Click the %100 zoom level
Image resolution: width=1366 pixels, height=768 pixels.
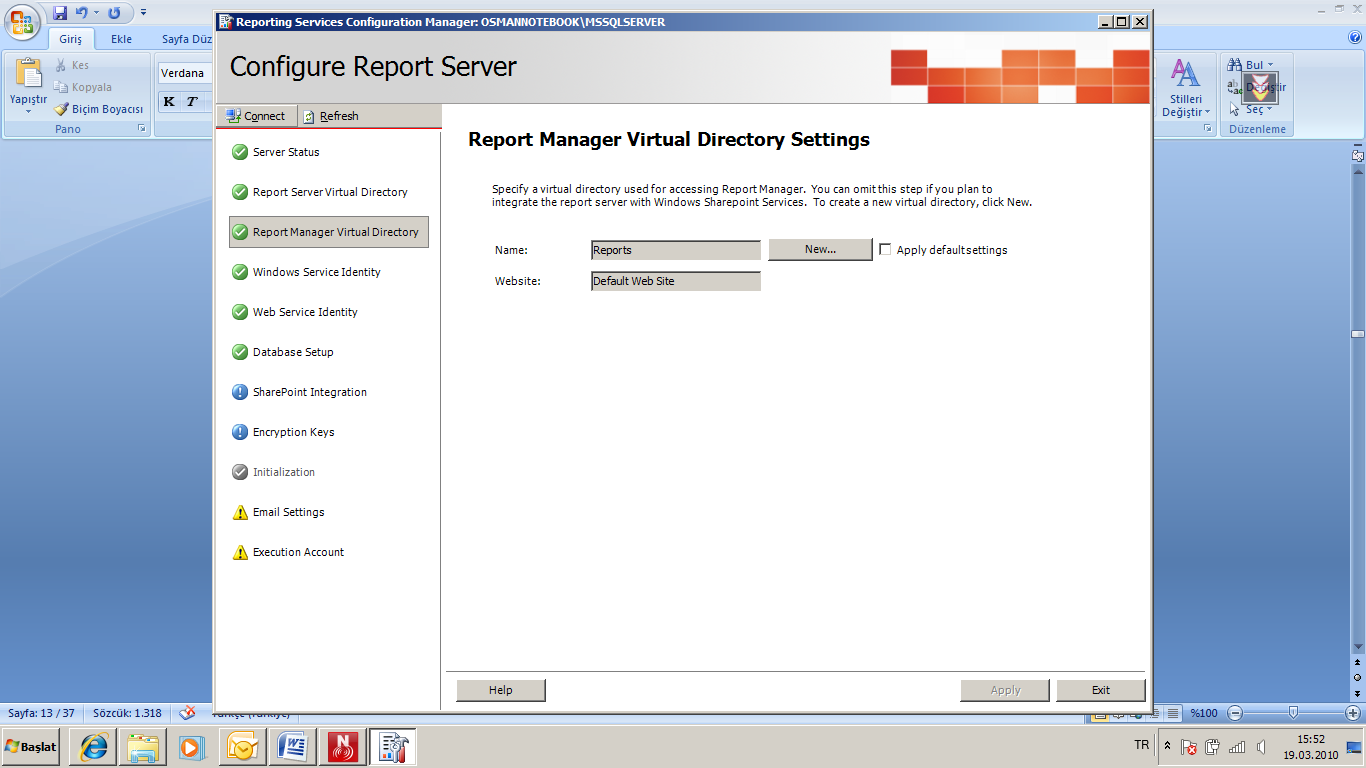pyautogui.click(x=1204, y=713)
